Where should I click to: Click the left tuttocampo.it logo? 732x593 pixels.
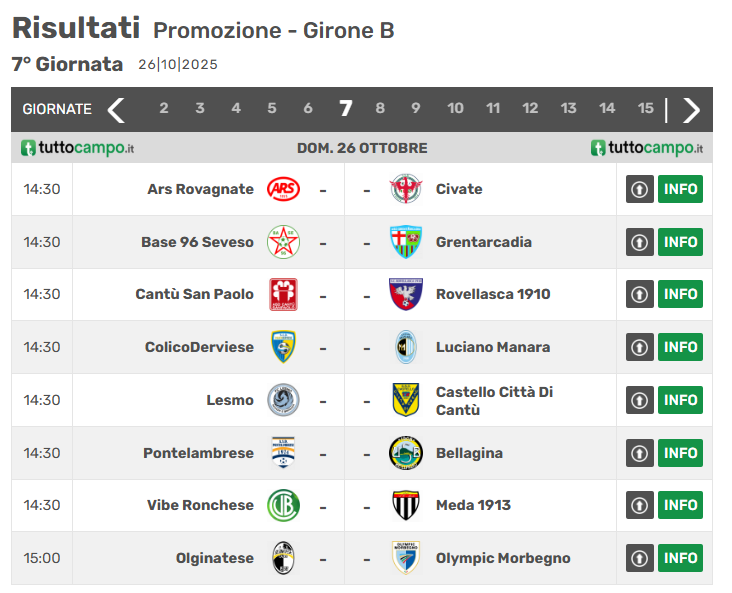point(78,148)
